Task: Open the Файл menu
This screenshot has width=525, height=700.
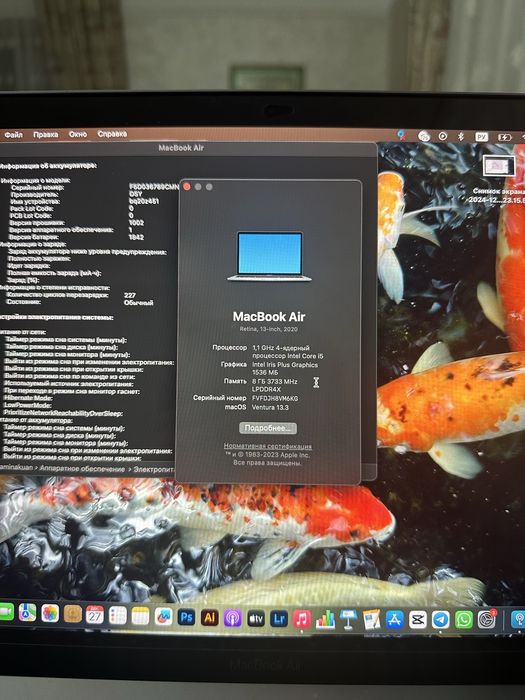Action: [x=13, y=134]
